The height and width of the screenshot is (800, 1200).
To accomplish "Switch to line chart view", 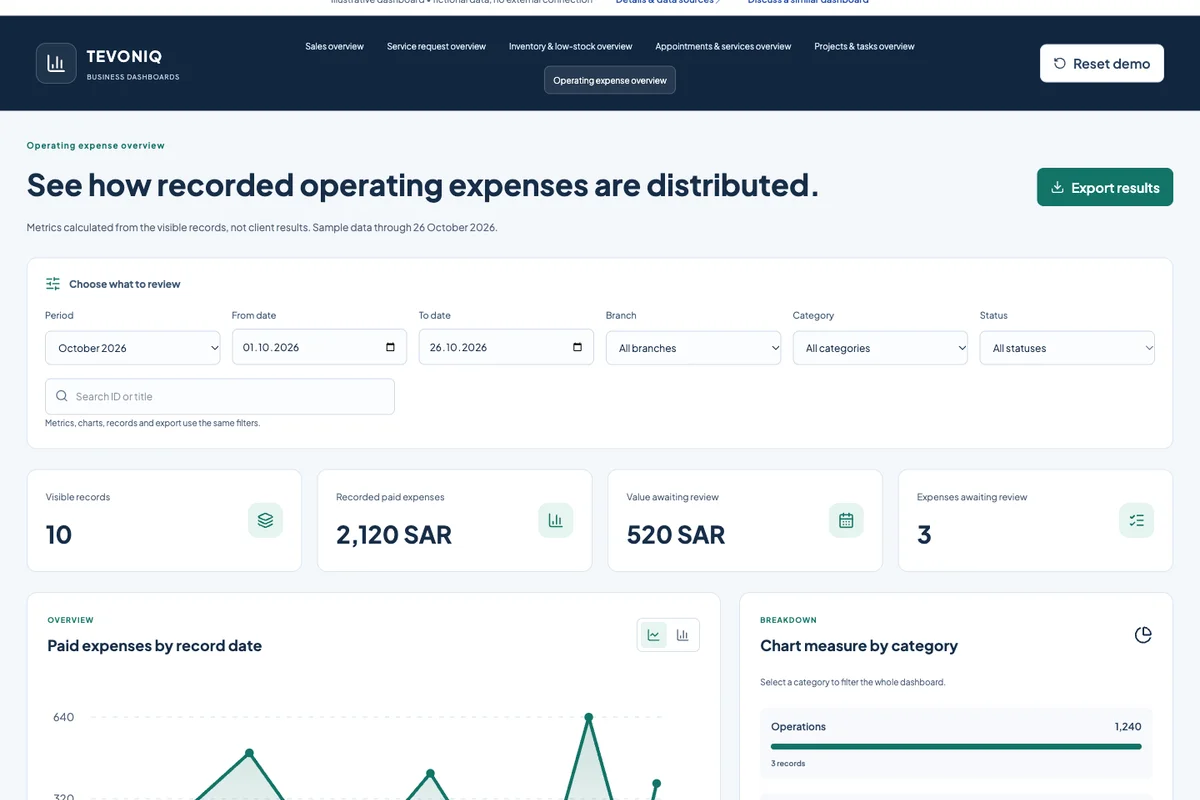I will (654, 635).
